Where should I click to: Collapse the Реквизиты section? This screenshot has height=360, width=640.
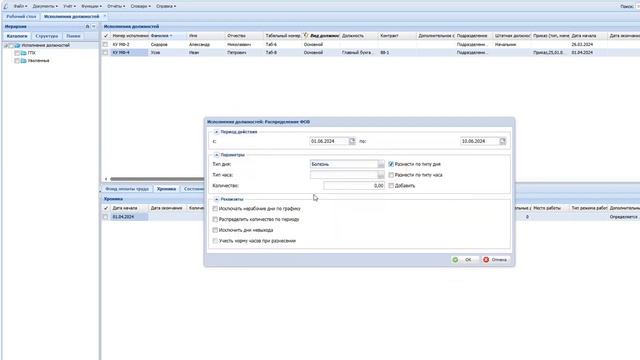coord(216,199)
